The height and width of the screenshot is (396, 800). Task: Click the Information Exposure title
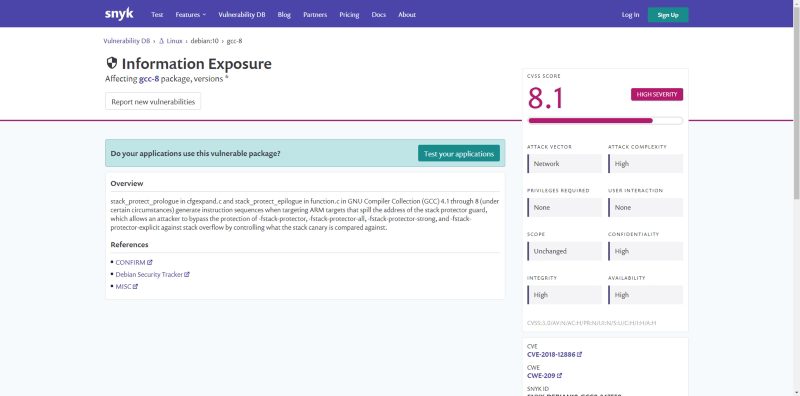pos(196,64)
